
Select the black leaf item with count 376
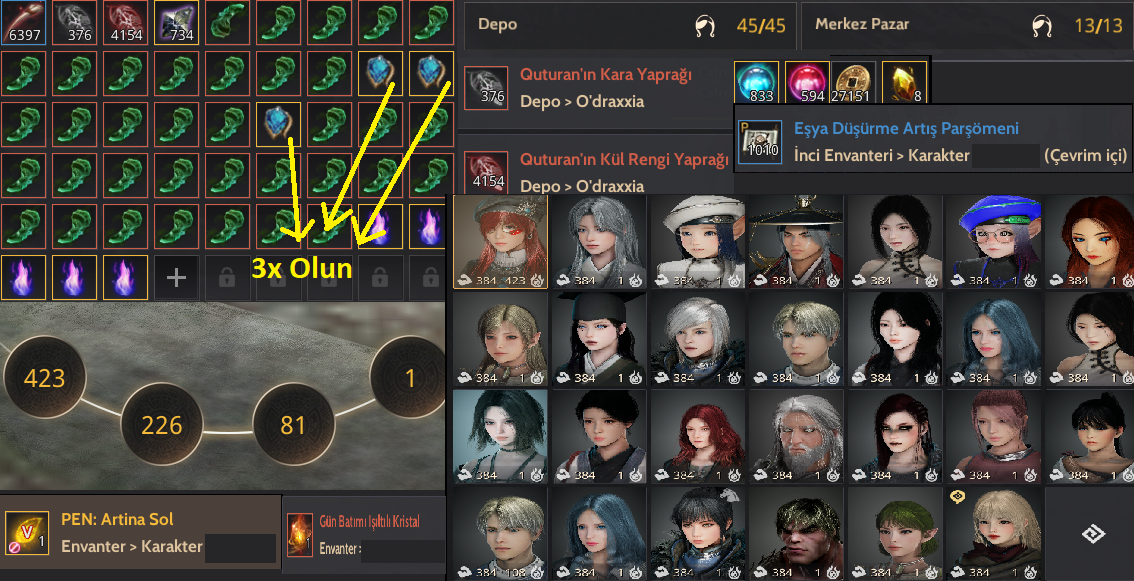[74, 22]
